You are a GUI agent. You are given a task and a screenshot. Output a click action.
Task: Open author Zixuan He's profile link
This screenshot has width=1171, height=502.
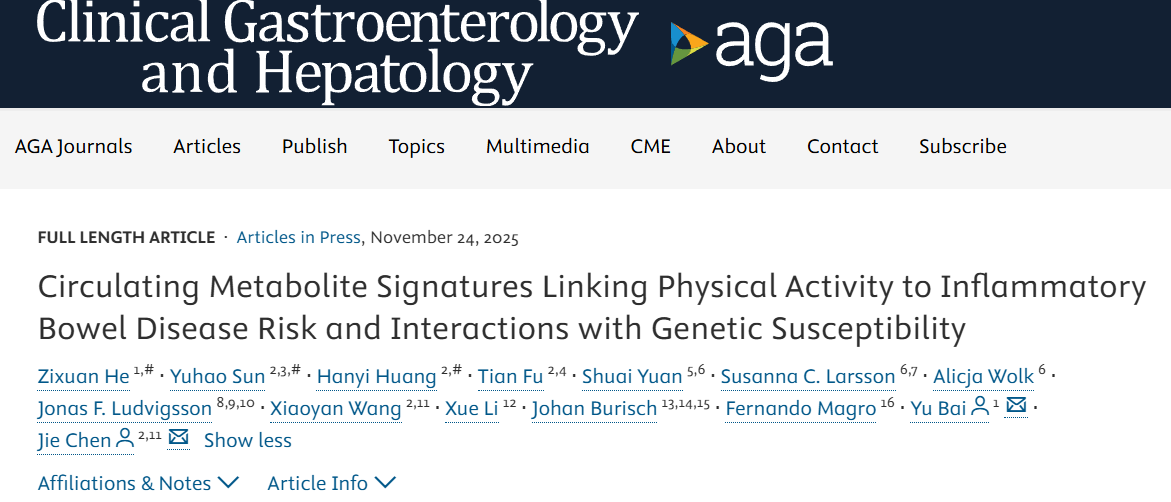point(83,377)
